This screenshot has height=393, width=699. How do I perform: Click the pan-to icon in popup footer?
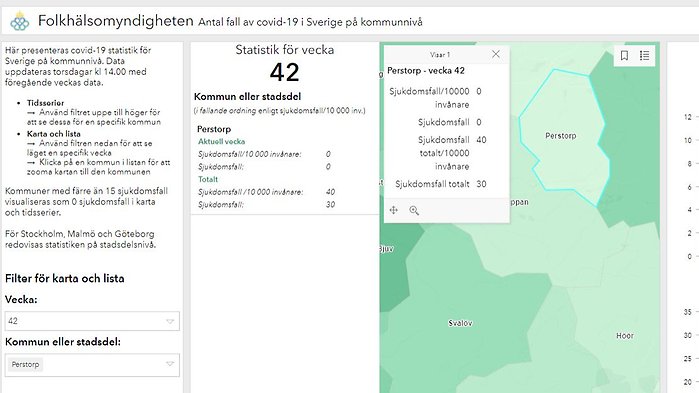pos(394,210)
